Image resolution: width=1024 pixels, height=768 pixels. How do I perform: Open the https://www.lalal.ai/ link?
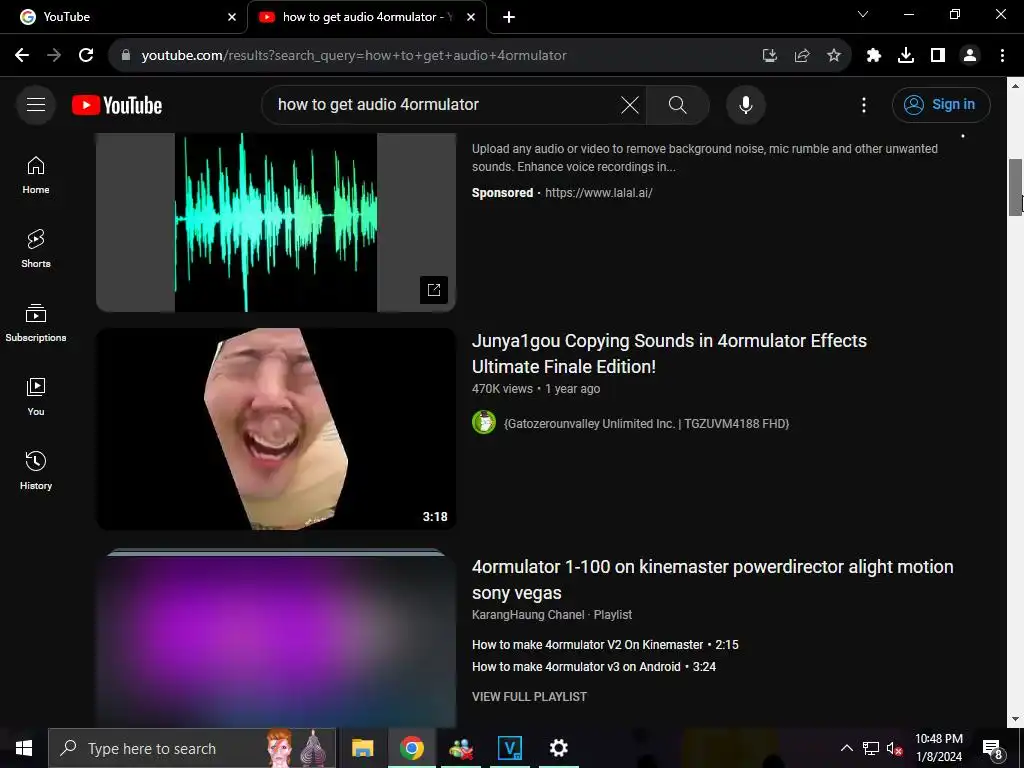tap(598, 193)
